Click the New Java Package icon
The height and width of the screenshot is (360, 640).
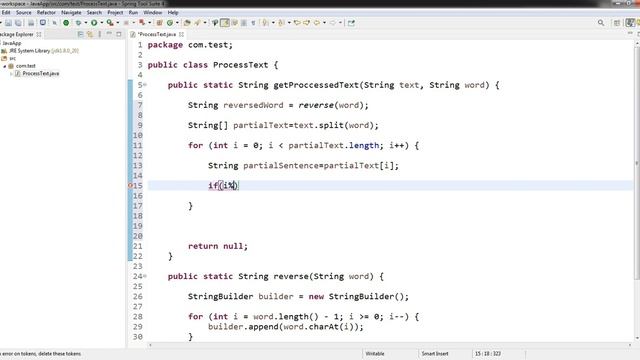pos(160,23)
